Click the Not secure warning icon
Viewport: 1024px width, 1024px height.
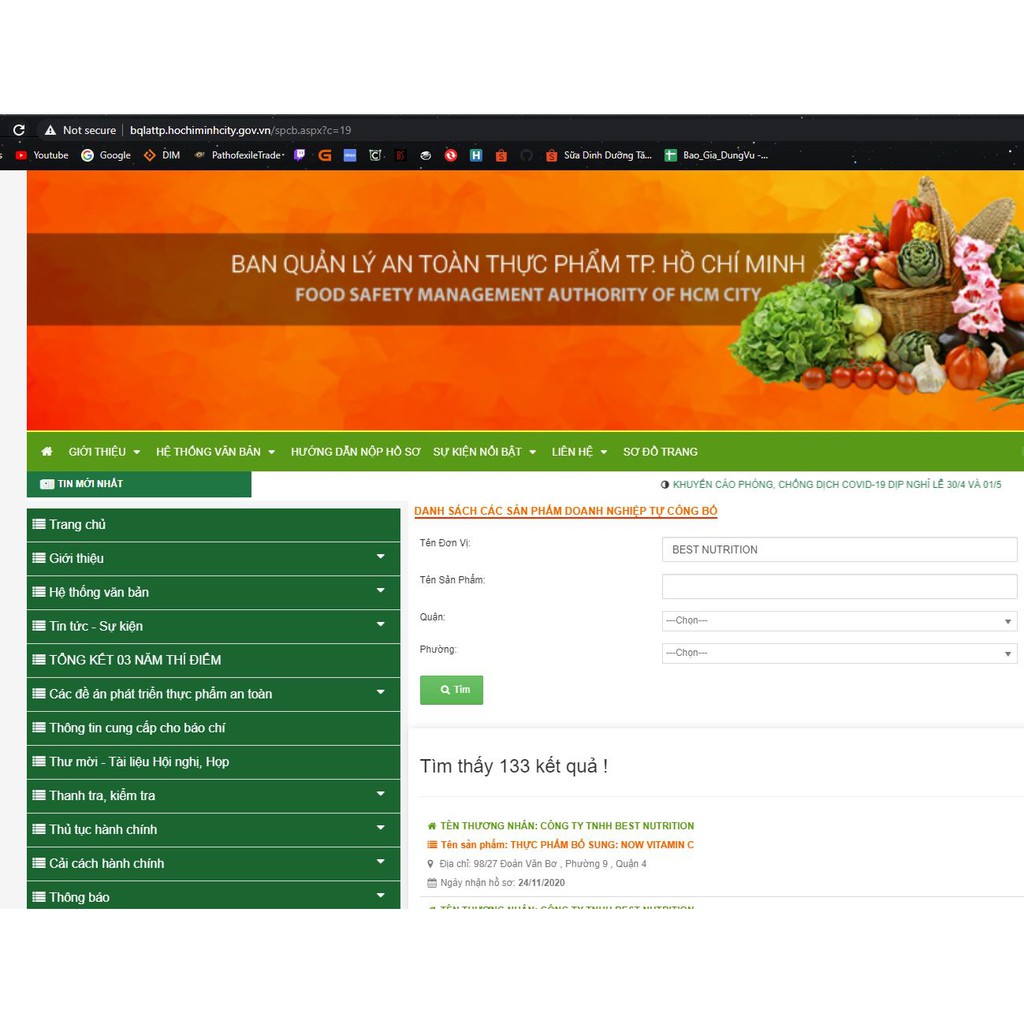[x=50, y=130]
